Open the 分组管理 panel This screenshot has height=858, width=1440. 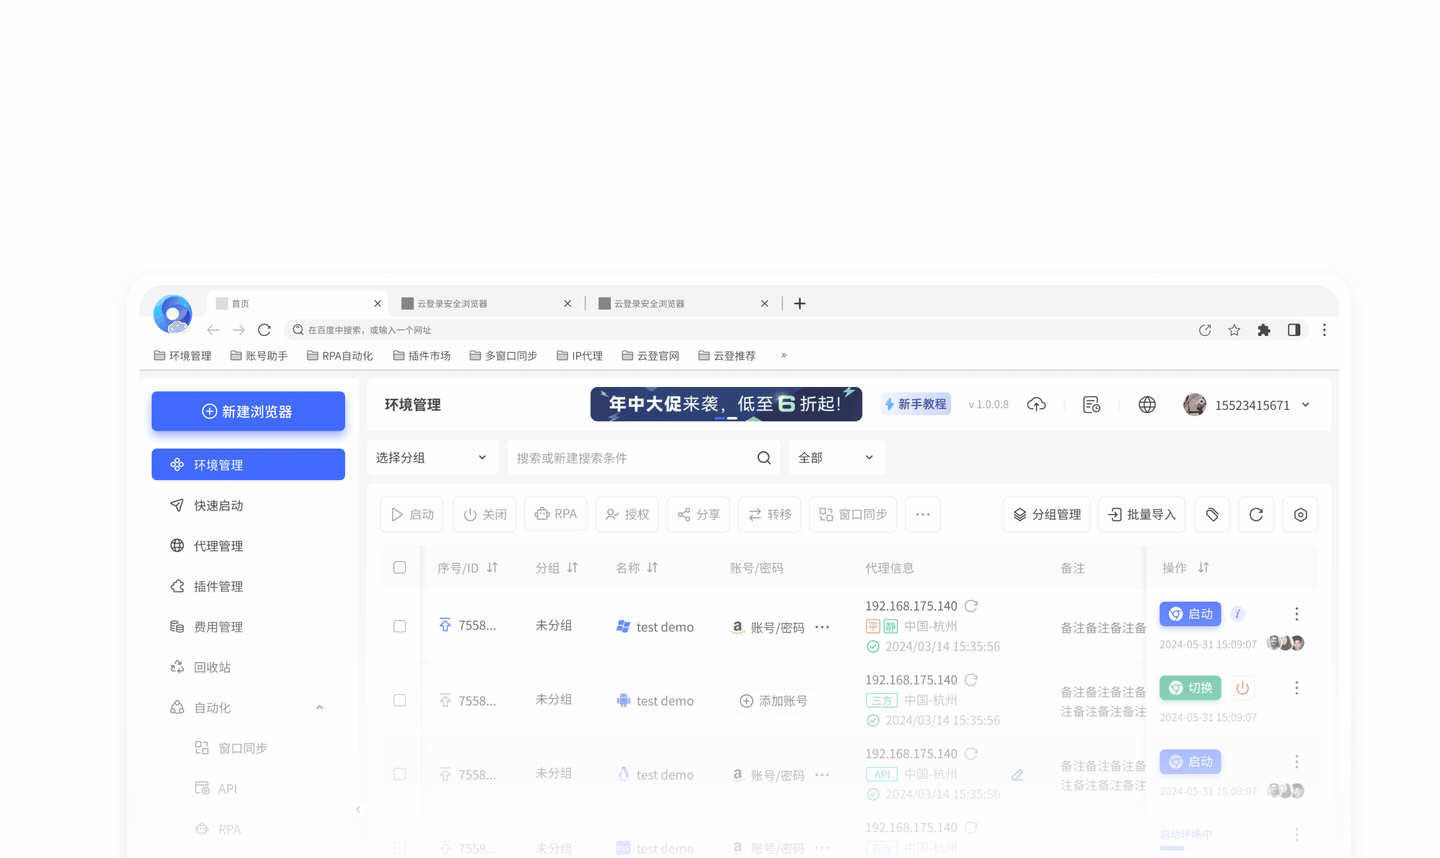point(1046,514)
